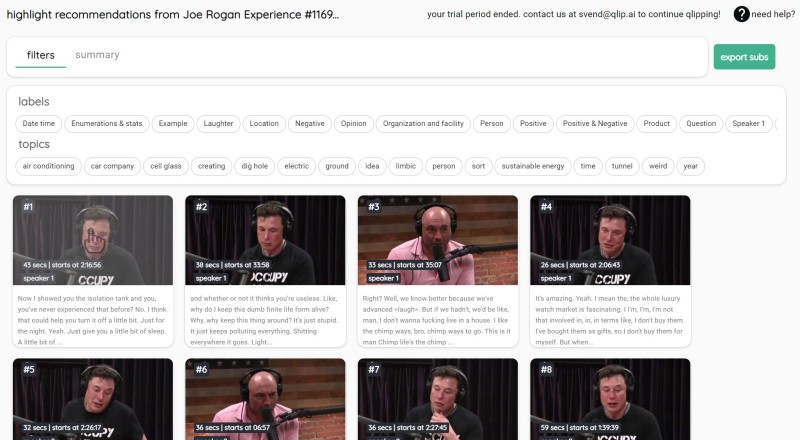The height and width of the screenshot is (440, 800).
Task: Filter by air conditioning topic
Action: [x=48, y=166]
